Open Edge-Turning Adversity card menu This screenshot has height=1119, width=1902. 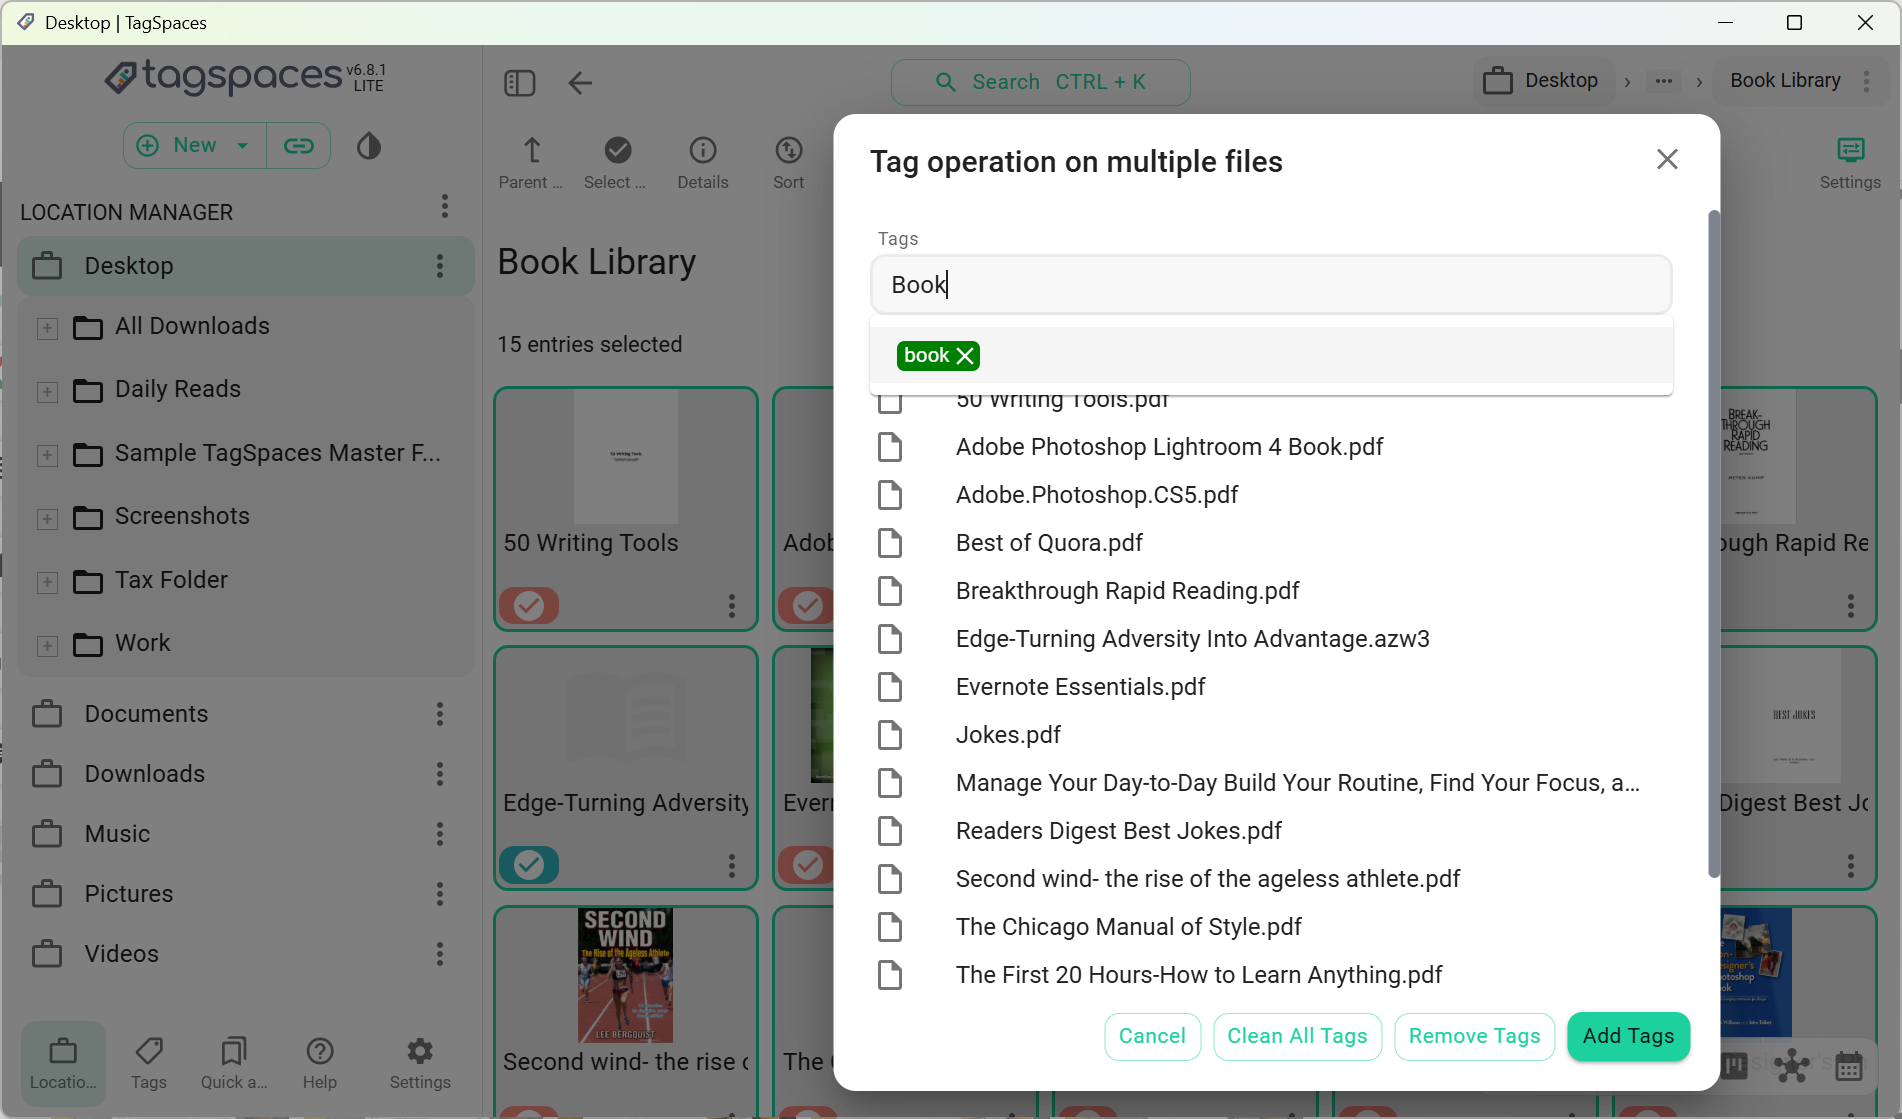[x=732, y=865]
